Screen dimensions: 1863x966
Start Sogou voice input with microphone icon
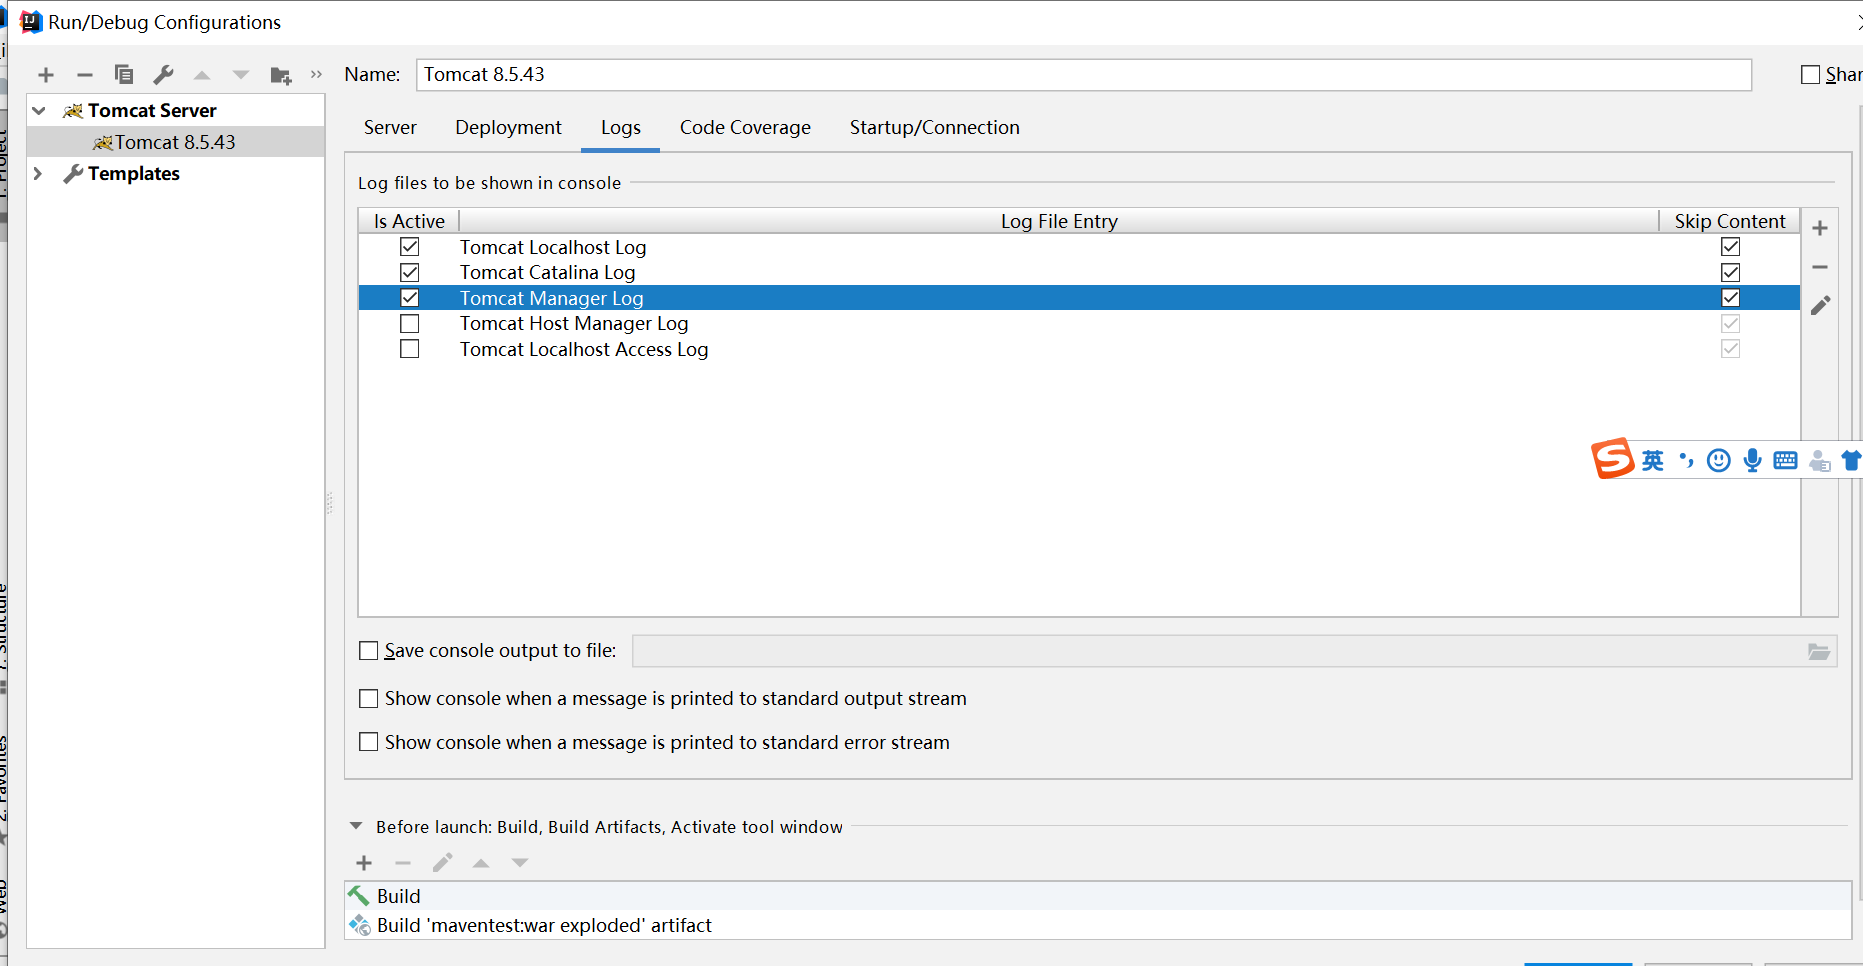coord(1751,460)
